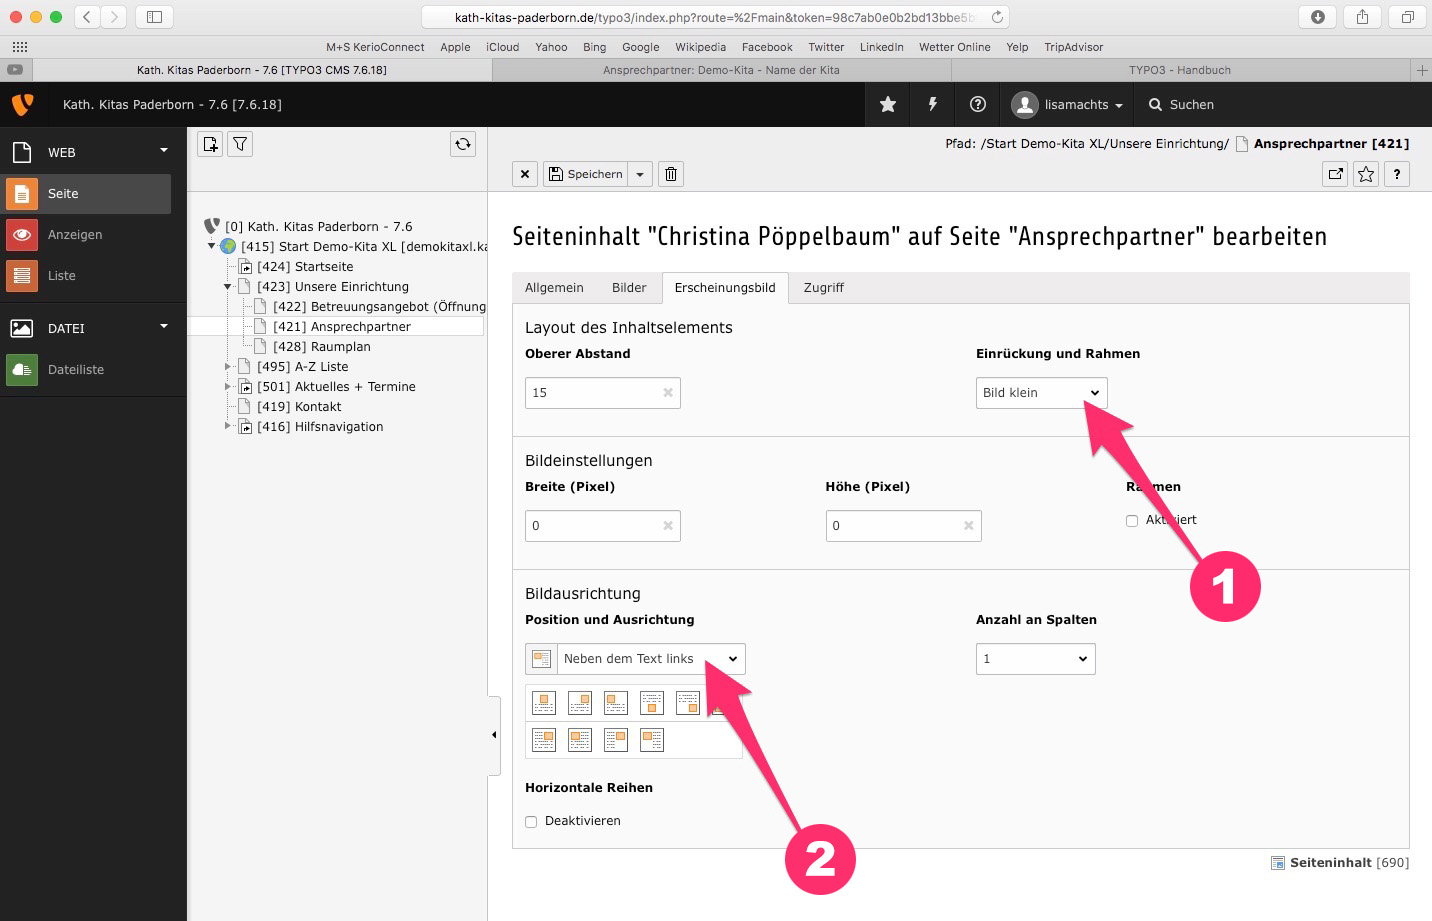Switch to the Zugriff tab
This screenshot has height=921, width=1432.
pyautogui.click(x=823, y=288)
